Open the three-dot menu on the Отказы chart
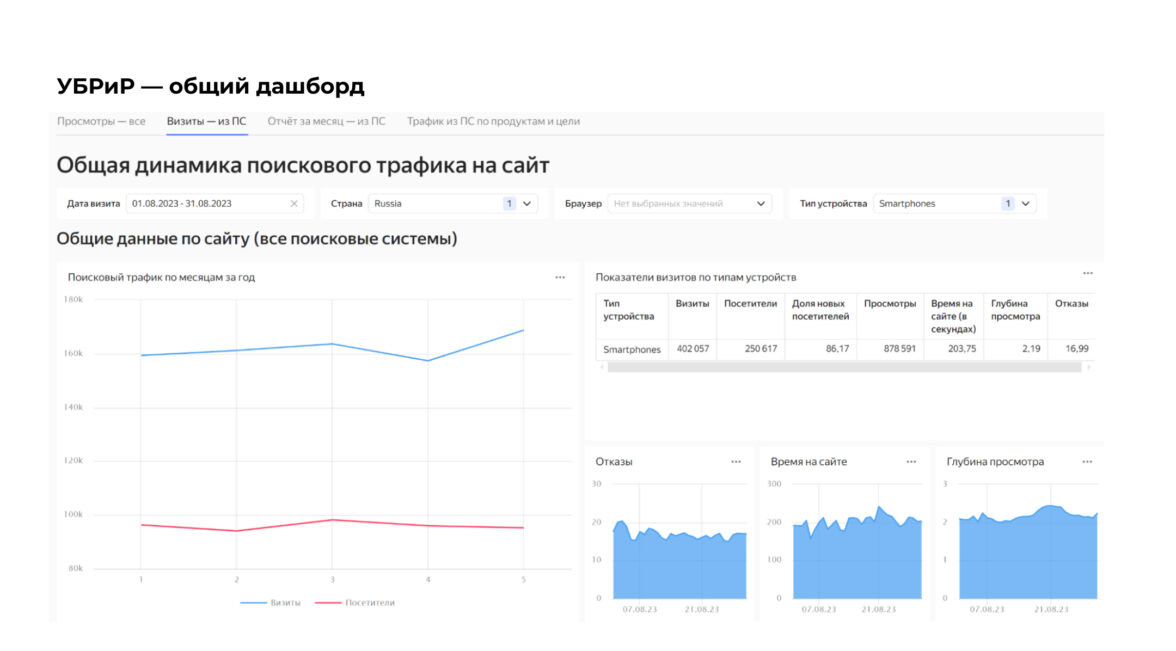Image resolution: width=1176 pixels, height=651 pixels. tap(736, 462)
